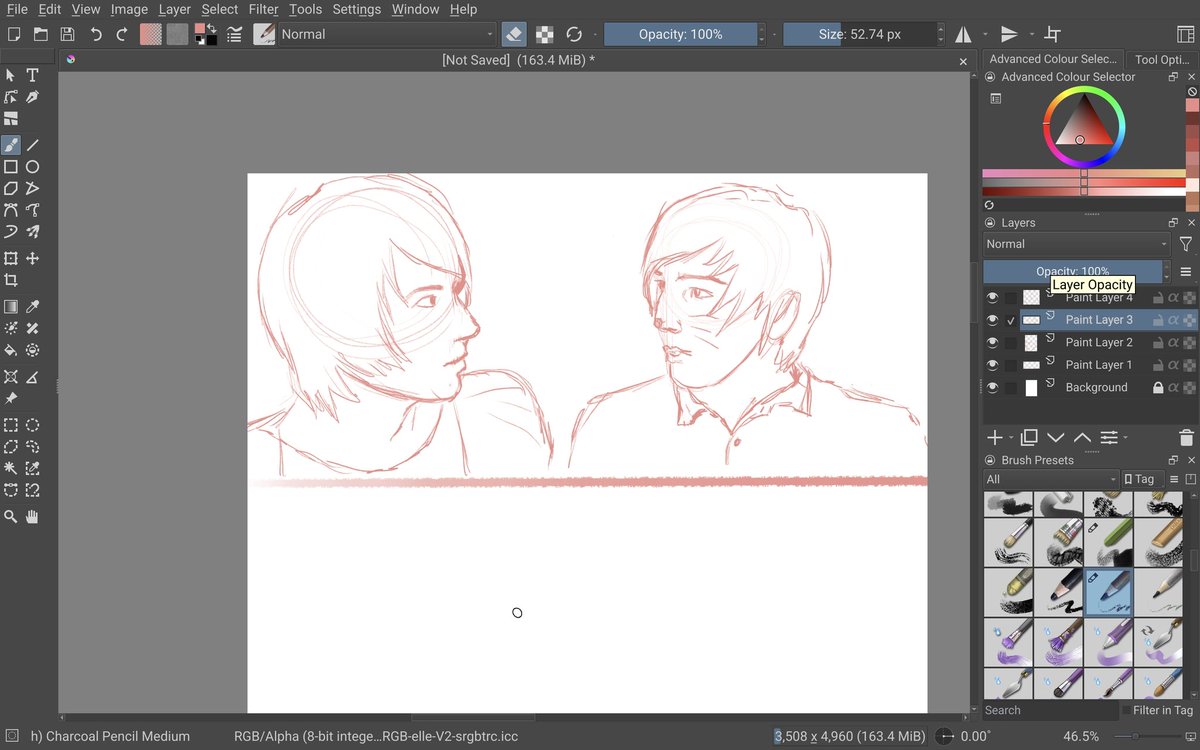The height and width of the screenshot is (750, 1200).
Task: Expand add layer plus dropdown arrow
Action: [1011, 438]
